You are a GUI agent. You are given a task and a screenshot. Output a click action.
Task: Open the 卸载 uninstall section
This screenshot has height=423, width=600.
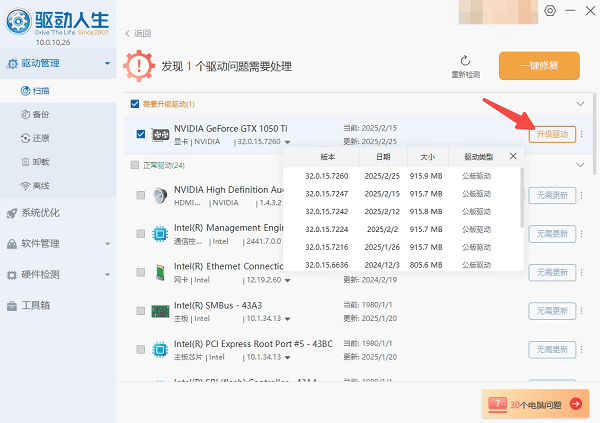(x=40, y=162)
